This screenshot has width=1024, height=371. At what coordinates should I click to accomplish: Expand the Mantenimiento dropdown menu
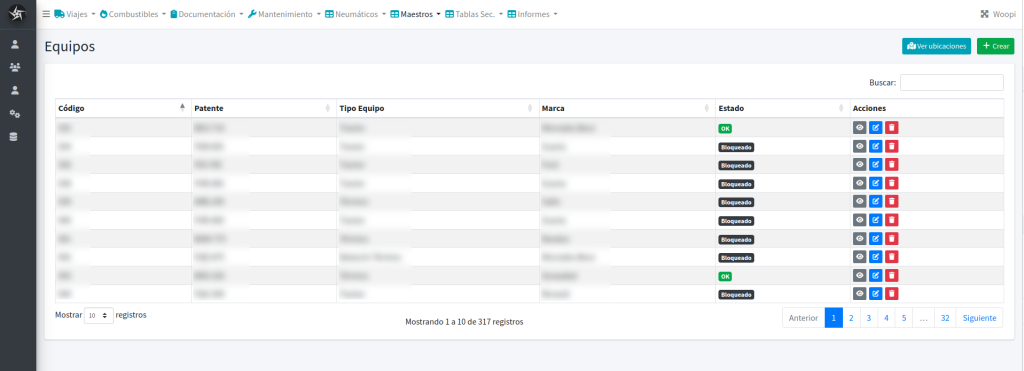point(284,14)
